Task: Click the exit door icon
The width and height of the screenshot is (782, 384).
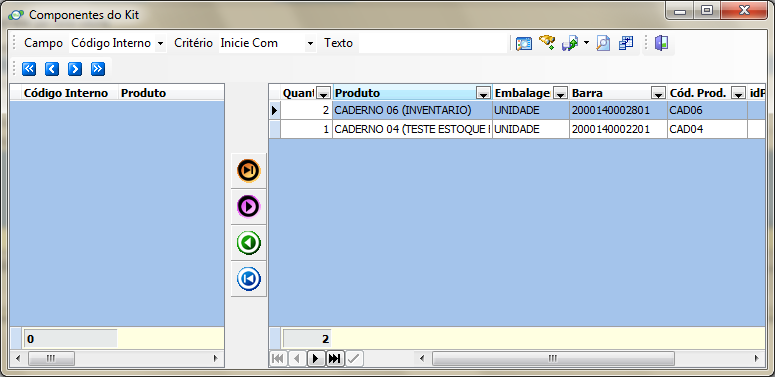Action: [661, 43]
